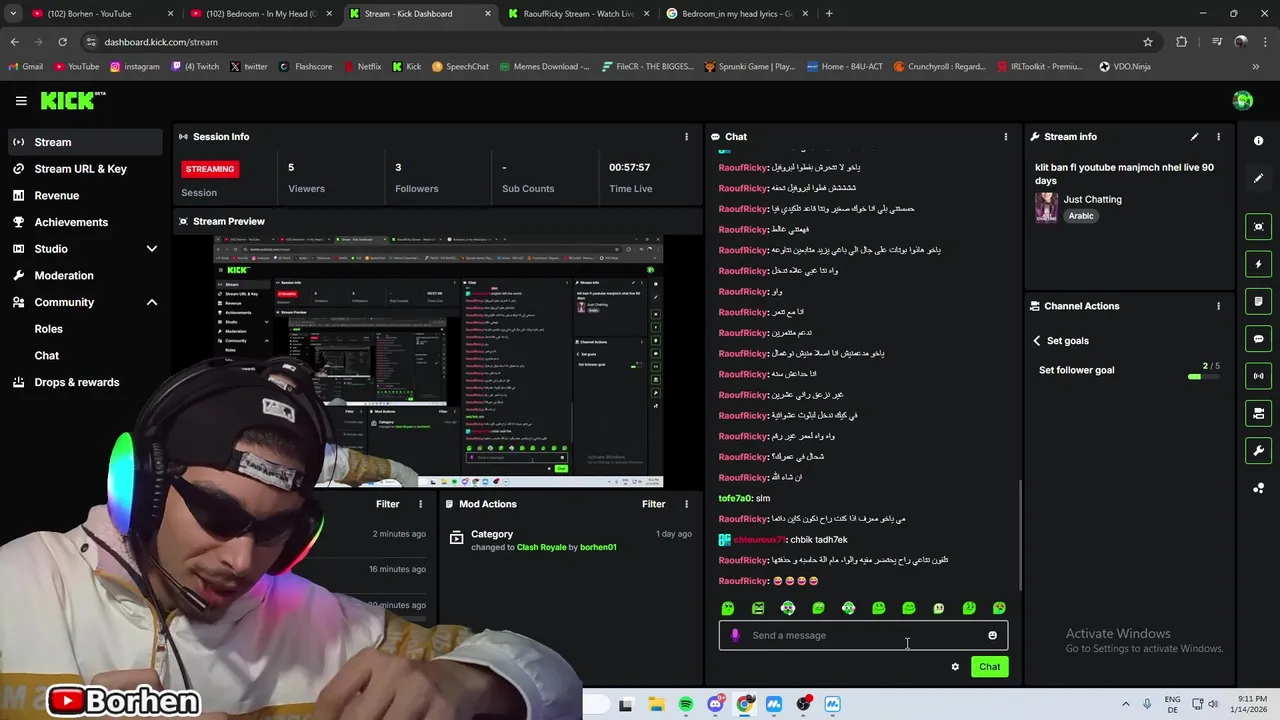Open Session Info panel options menu
This screenshot has width=1280, height=720.
[x=686, y=137]
